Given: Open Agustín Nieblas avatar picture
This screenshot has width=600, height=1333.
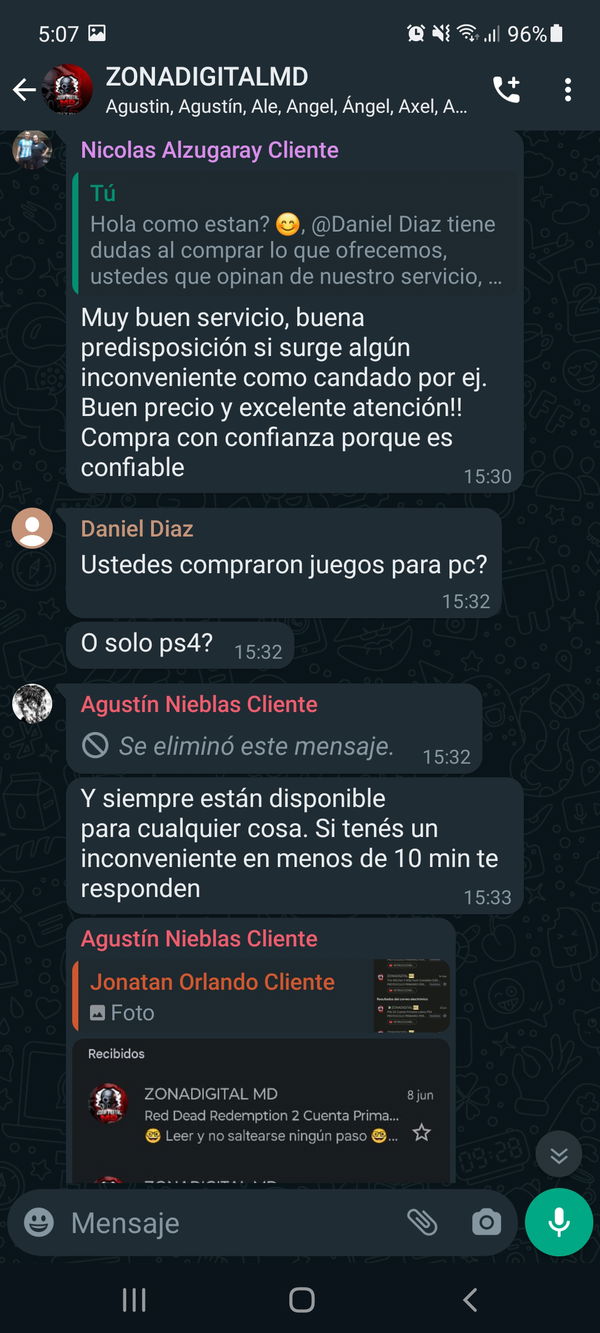Looking at the screenshot, I should tap(32, 704).
